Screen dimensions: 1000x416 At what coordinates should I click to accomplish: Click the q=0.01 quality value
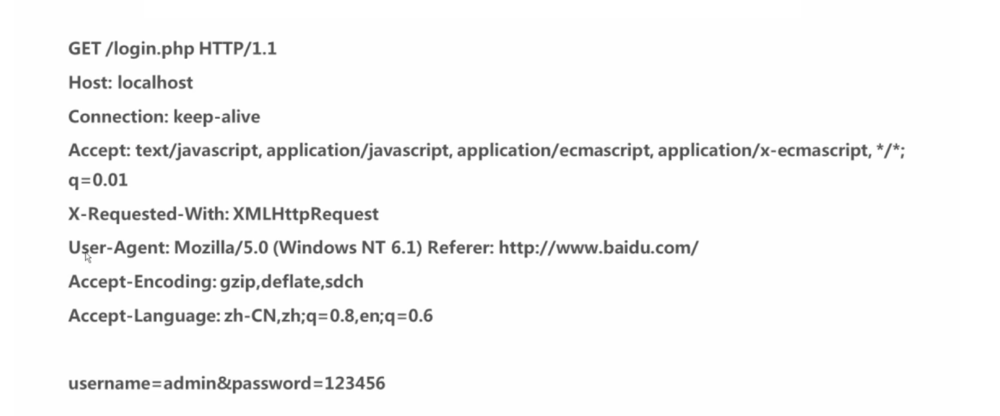(x=98, y=182)
